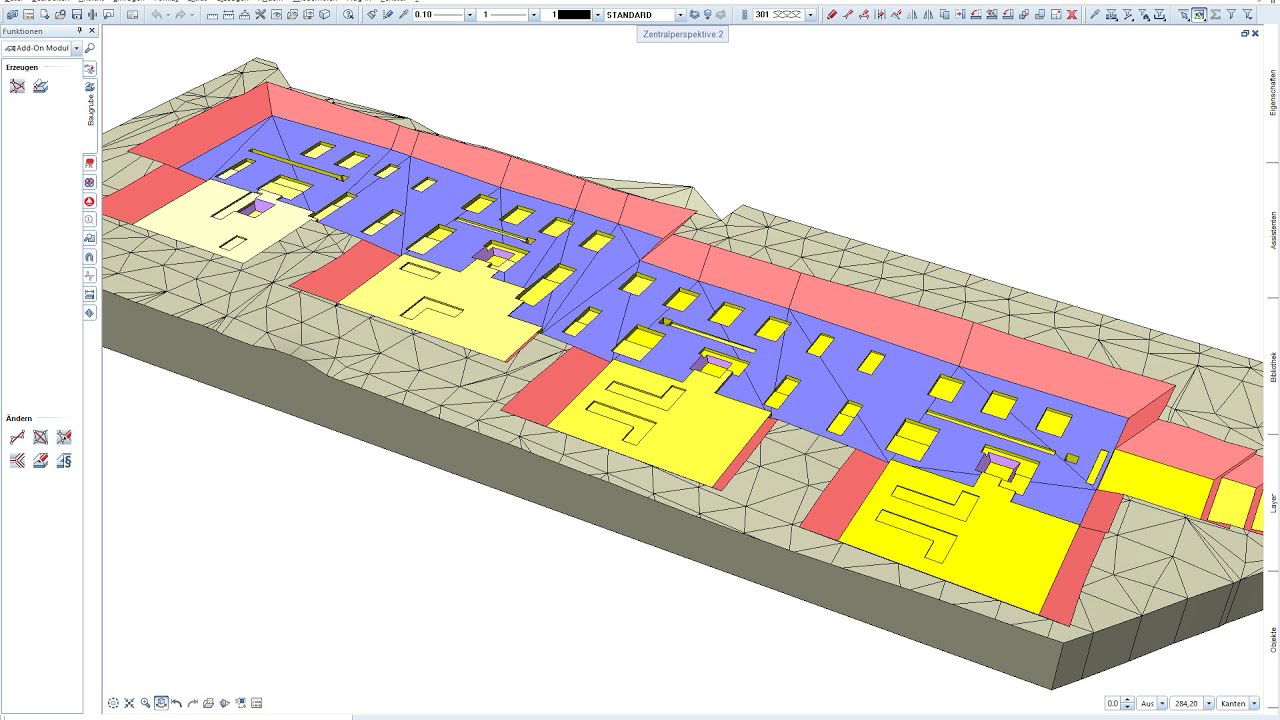Close the Funktionen panel
The width and height of the screenshot is (1280, 720).
tap(92, 31)
